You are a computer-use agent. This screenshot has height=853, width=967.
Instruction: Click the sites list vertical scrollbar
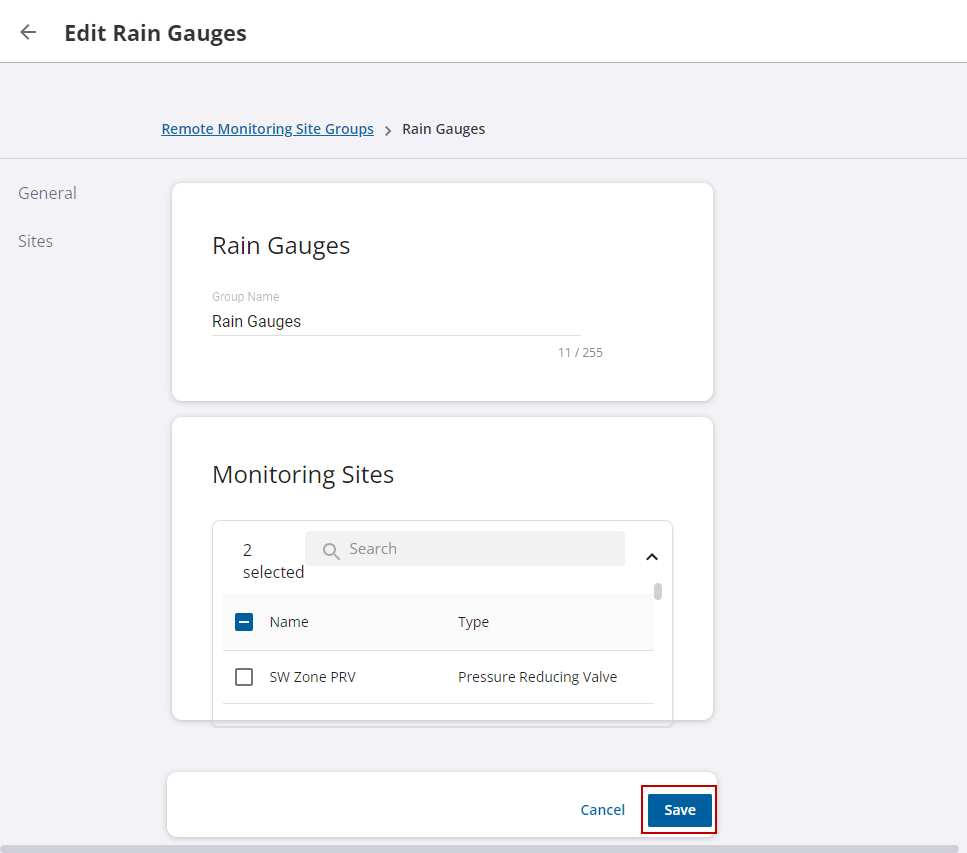click(657, 591)
